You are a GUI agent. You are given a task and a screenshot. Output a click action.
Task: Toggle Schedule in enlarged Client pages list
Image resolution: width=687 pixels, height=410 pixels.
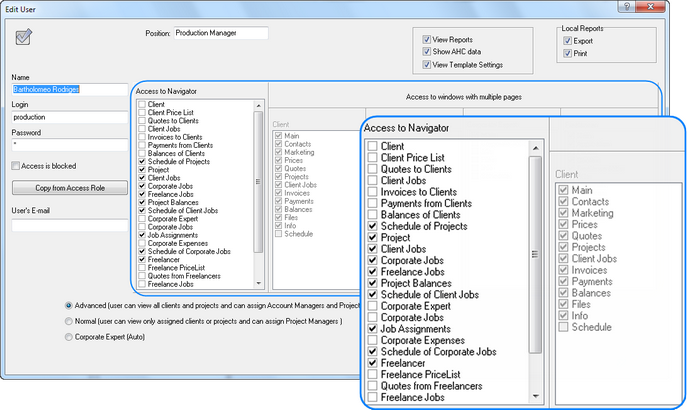click(563, 327)
